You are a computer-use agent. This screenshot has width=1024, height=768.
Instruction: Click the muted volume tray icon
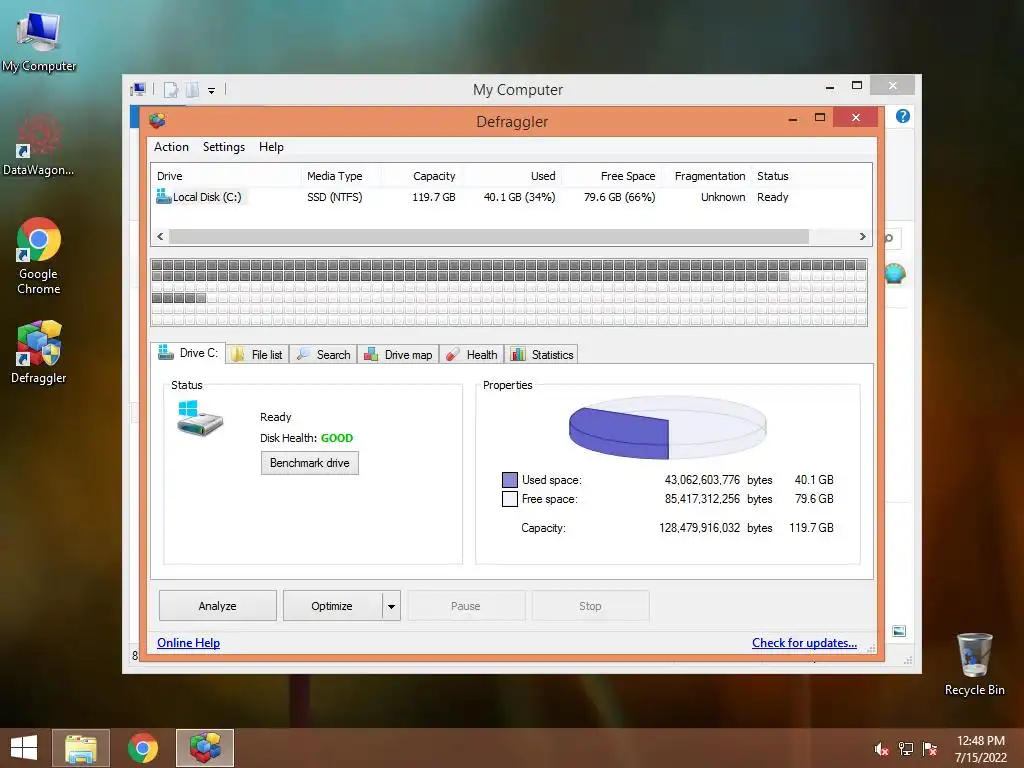click(882, 749)
